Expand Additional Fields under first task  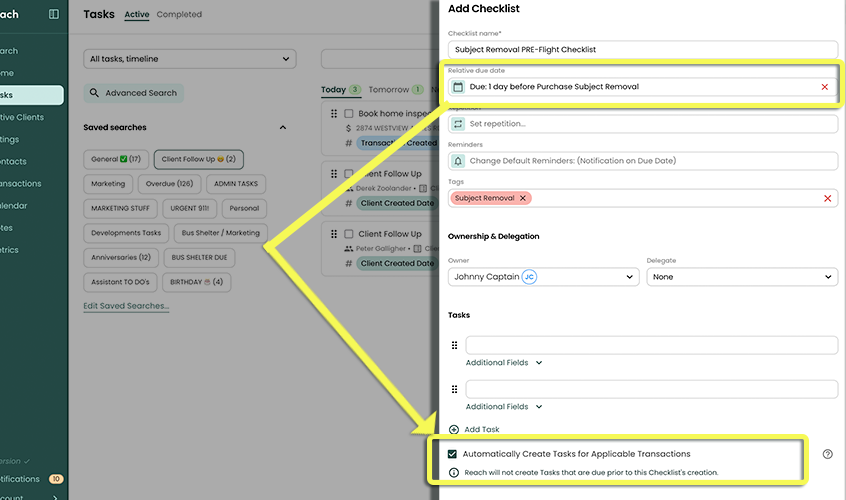(504, 363)
